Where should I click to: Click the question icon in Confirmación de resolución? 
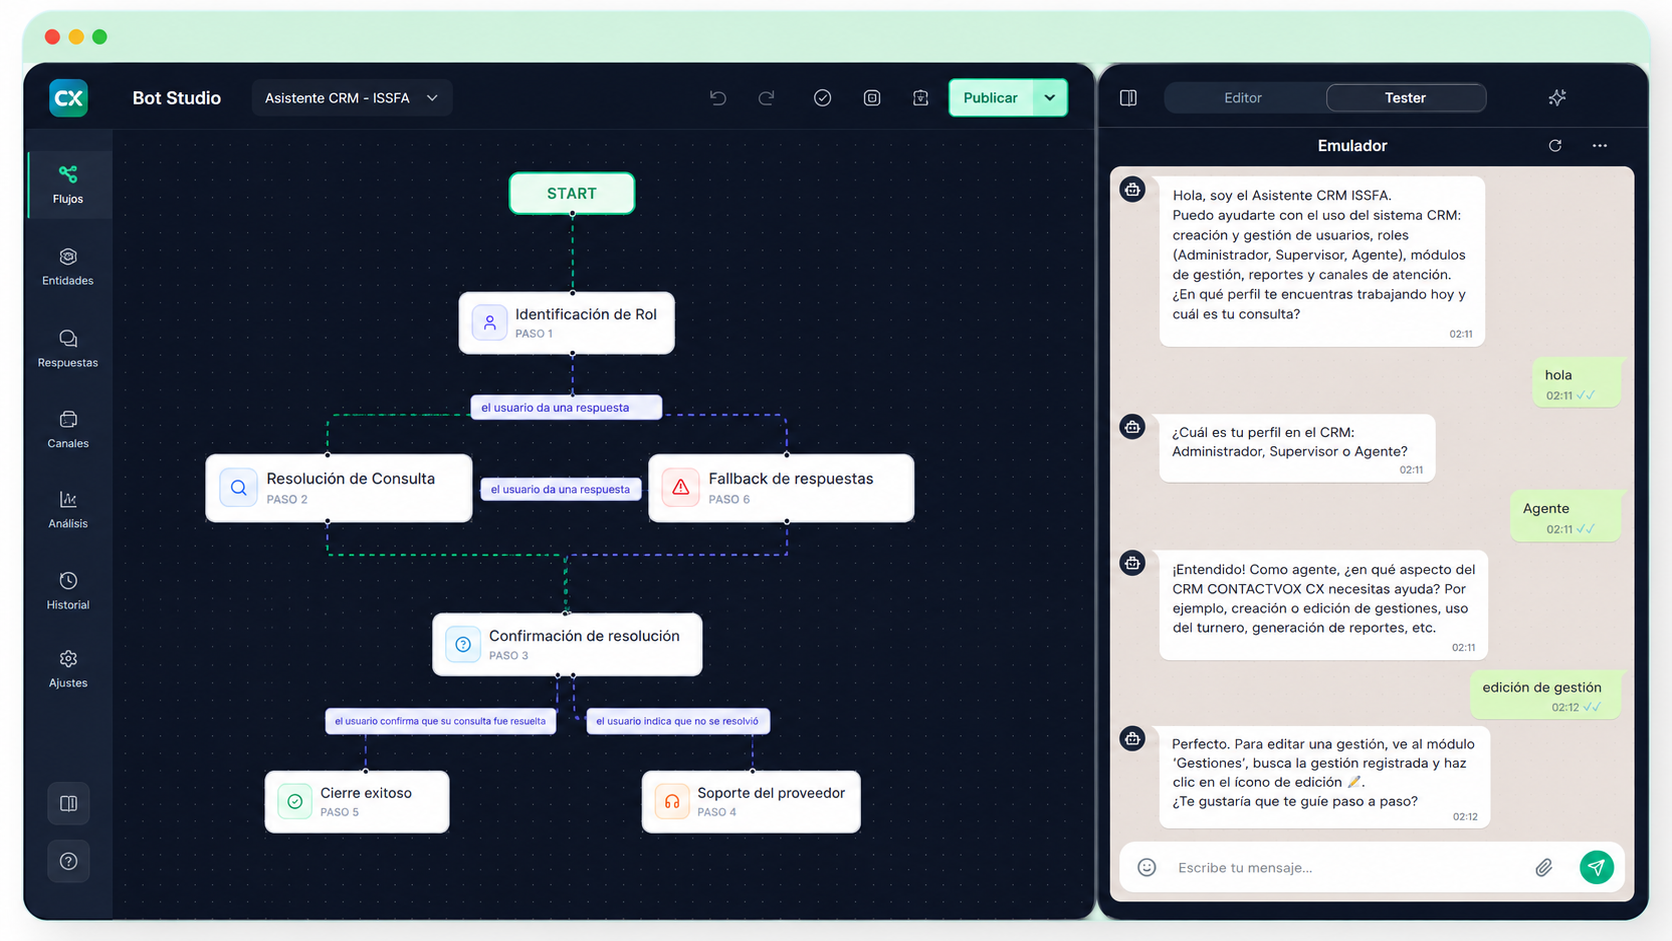click(x=463, y=644)
